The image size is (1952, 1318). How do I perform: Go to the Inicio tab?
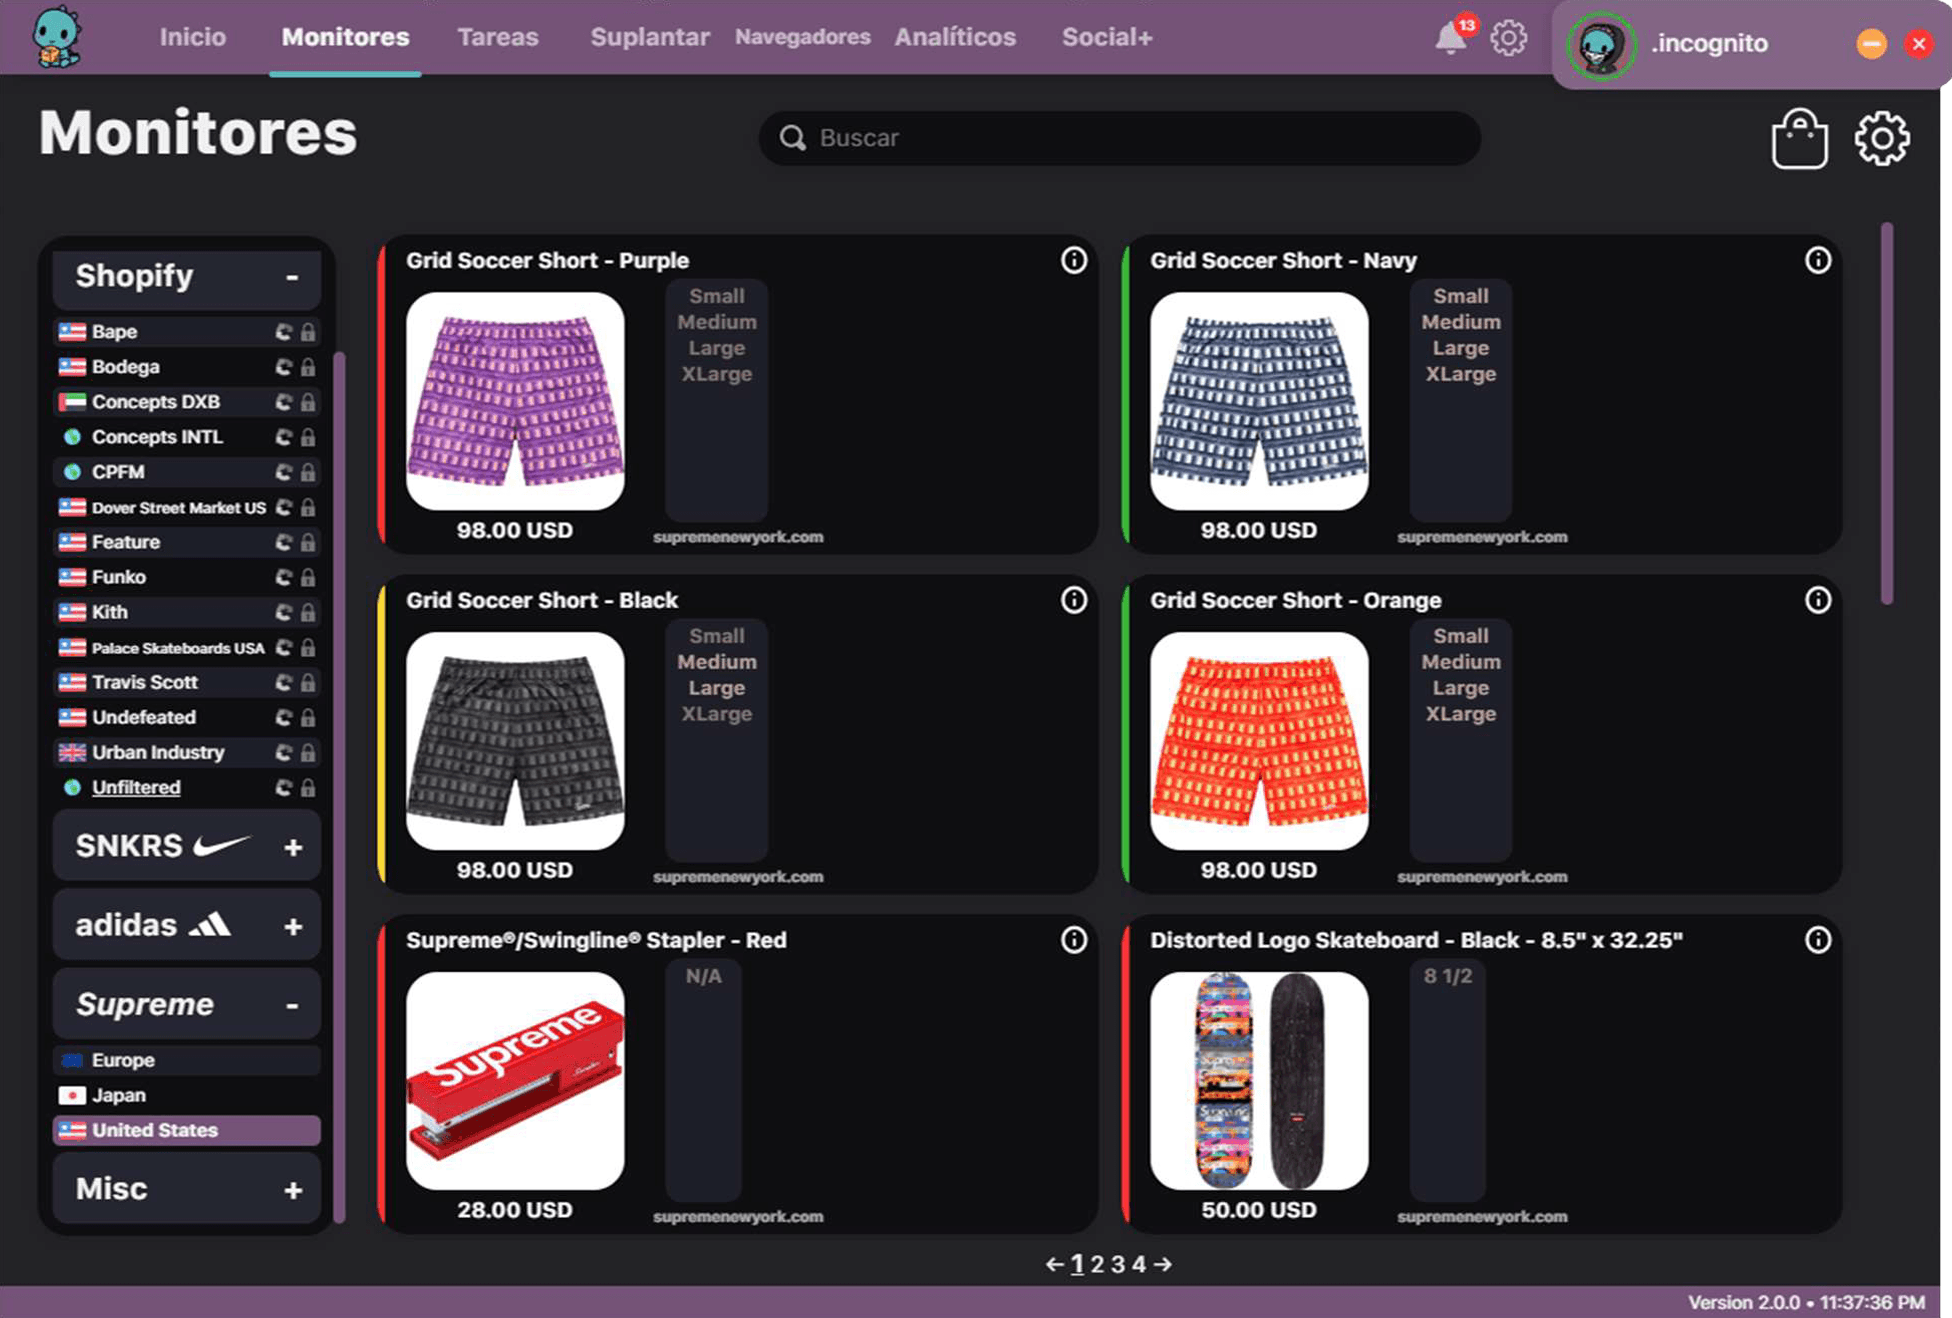(x=193, y=37)
